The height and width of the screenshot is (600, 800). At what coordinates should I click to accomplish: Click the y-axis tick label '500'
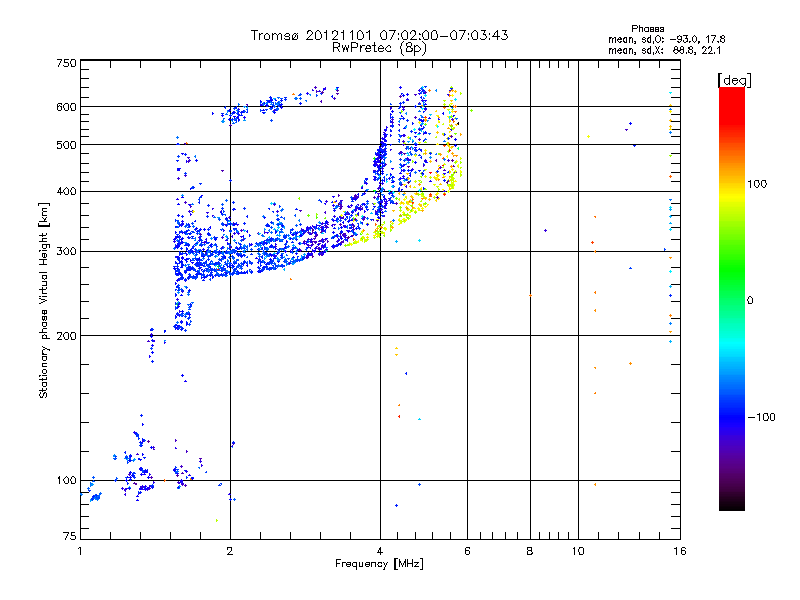click(x=66, y=145)
